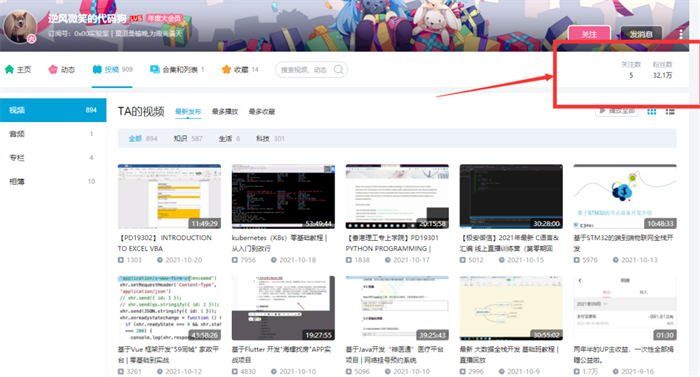
Task: Open Flutter video thumbnail 19:27:55
Action: click(x=283, y=308)
